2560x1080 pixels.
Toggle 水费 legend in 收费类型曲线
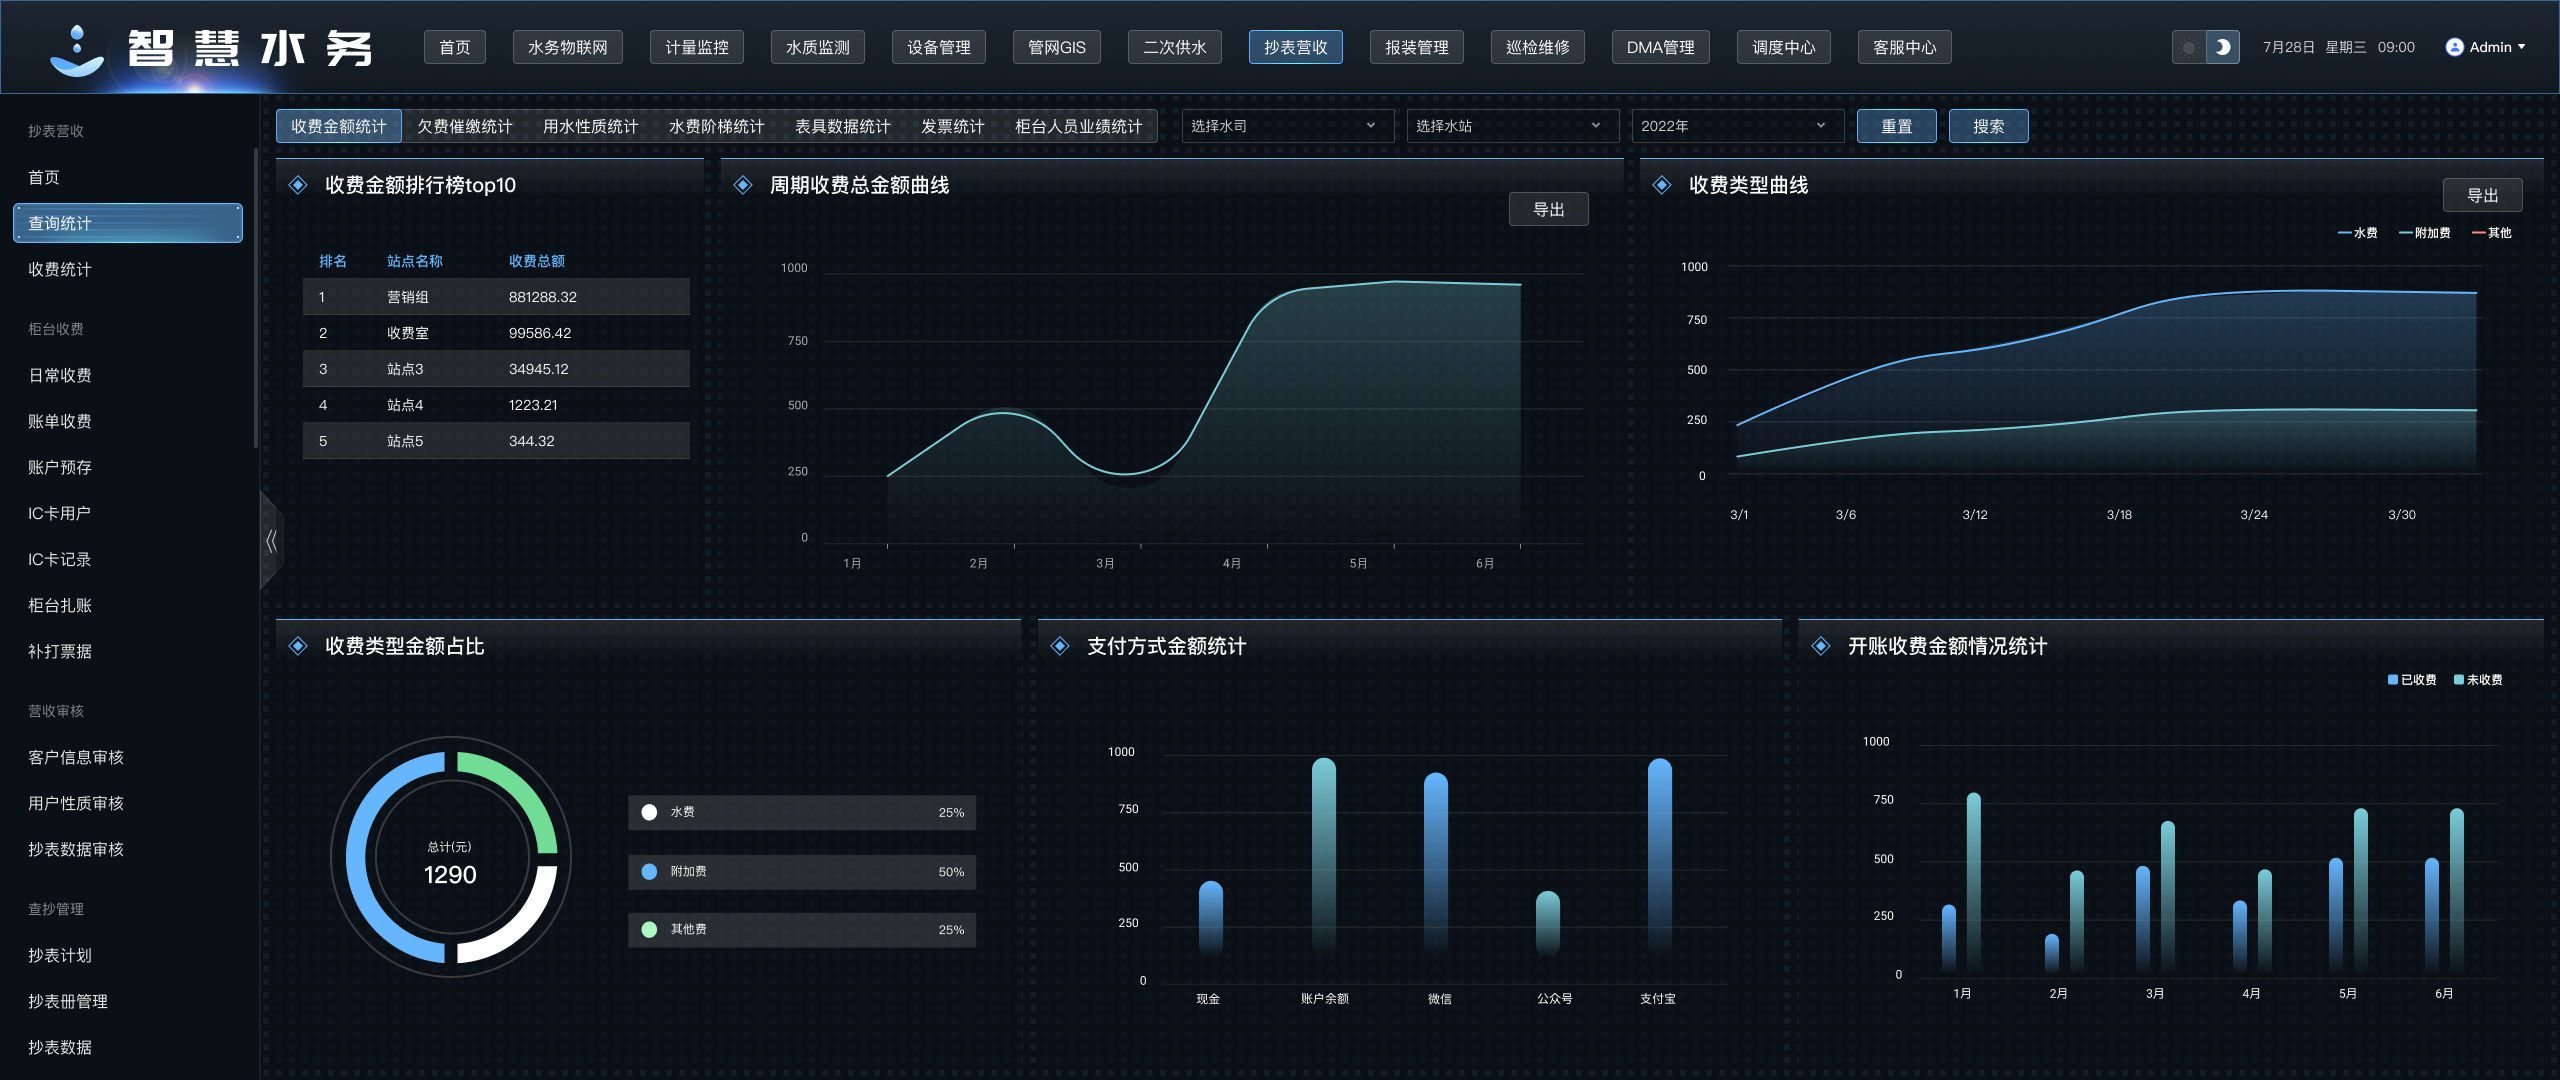coord(2358,233)
